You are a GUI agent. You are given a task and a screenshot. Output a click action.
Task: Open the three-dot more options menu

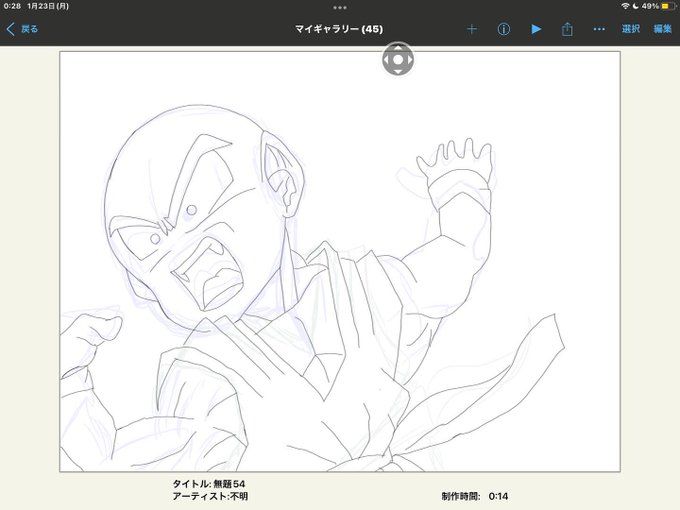pos(599,29)
